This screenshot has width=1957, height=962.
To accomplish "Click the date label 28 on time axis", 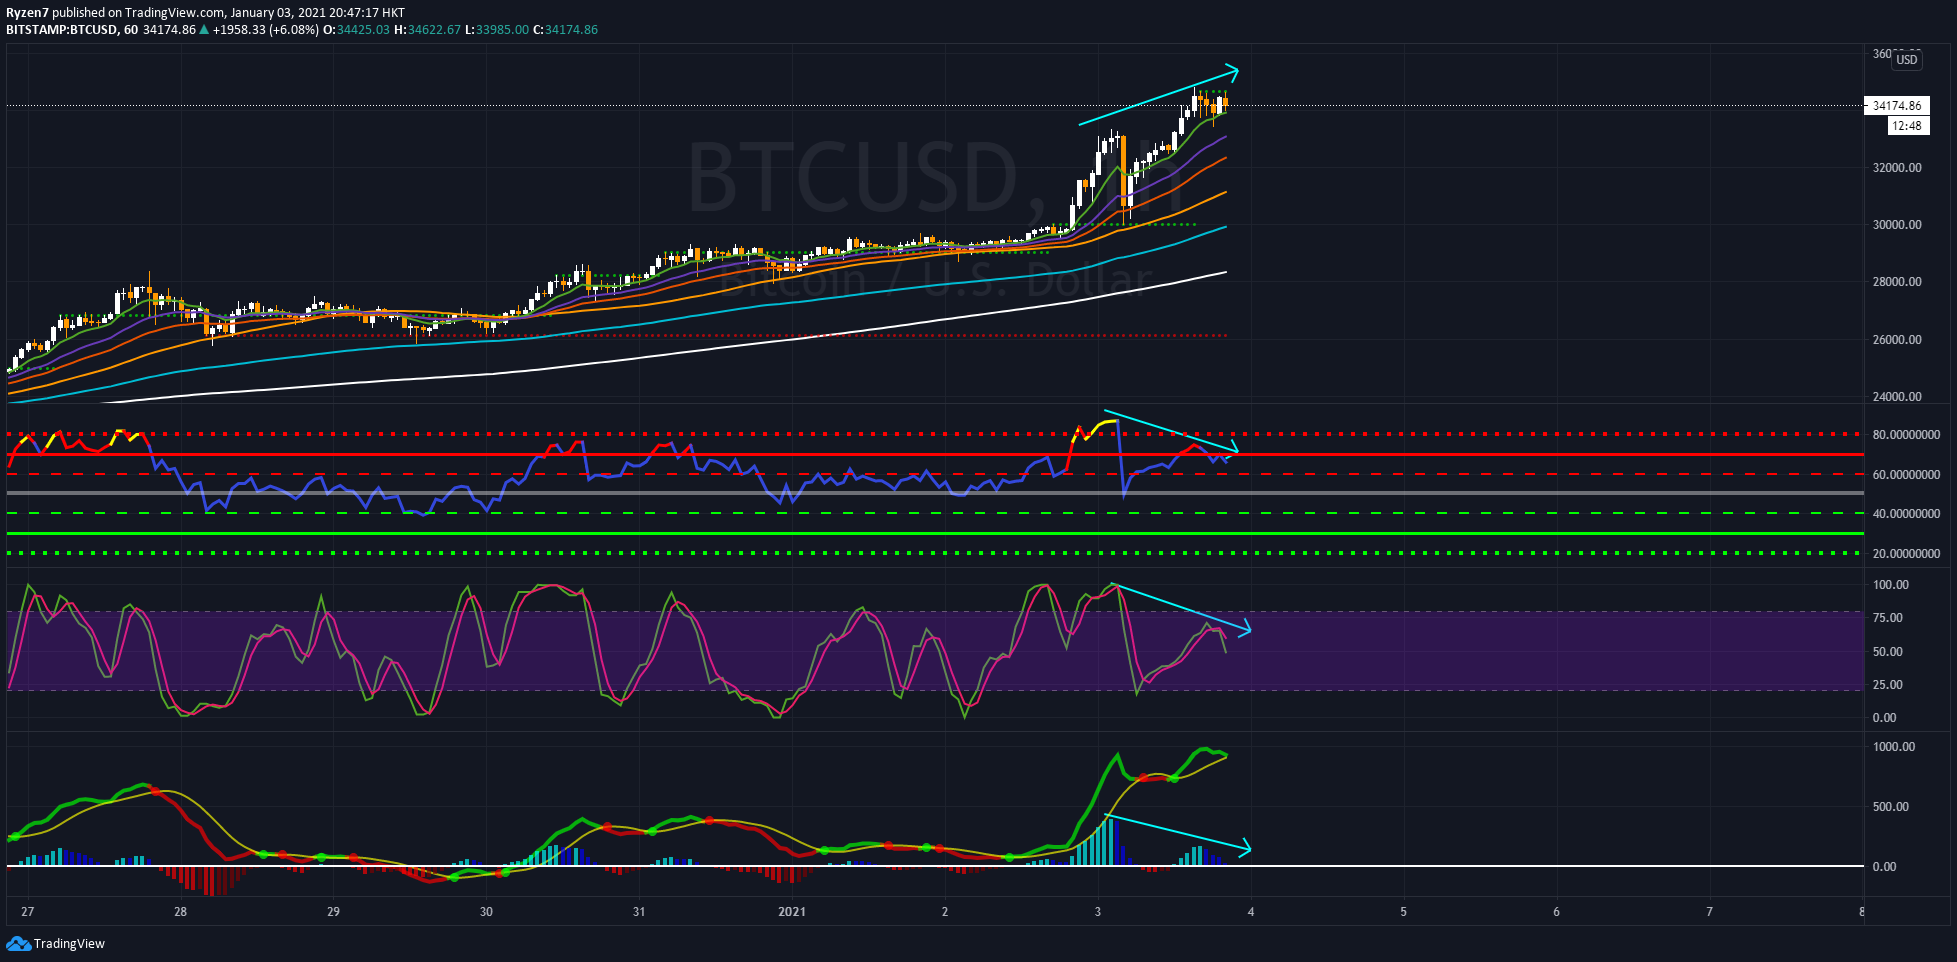I will click(x=180, y=912).
